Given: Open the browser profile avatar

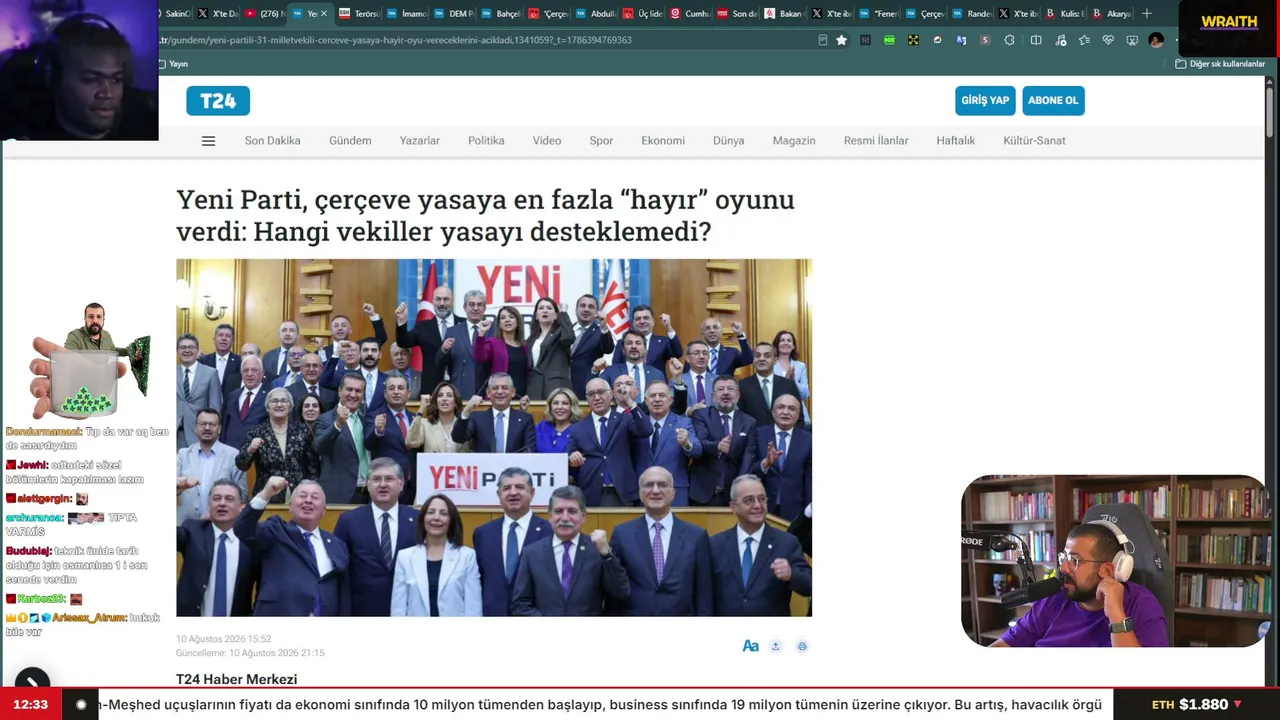Looking at the screenshot, I should (x=1156, y=40).
